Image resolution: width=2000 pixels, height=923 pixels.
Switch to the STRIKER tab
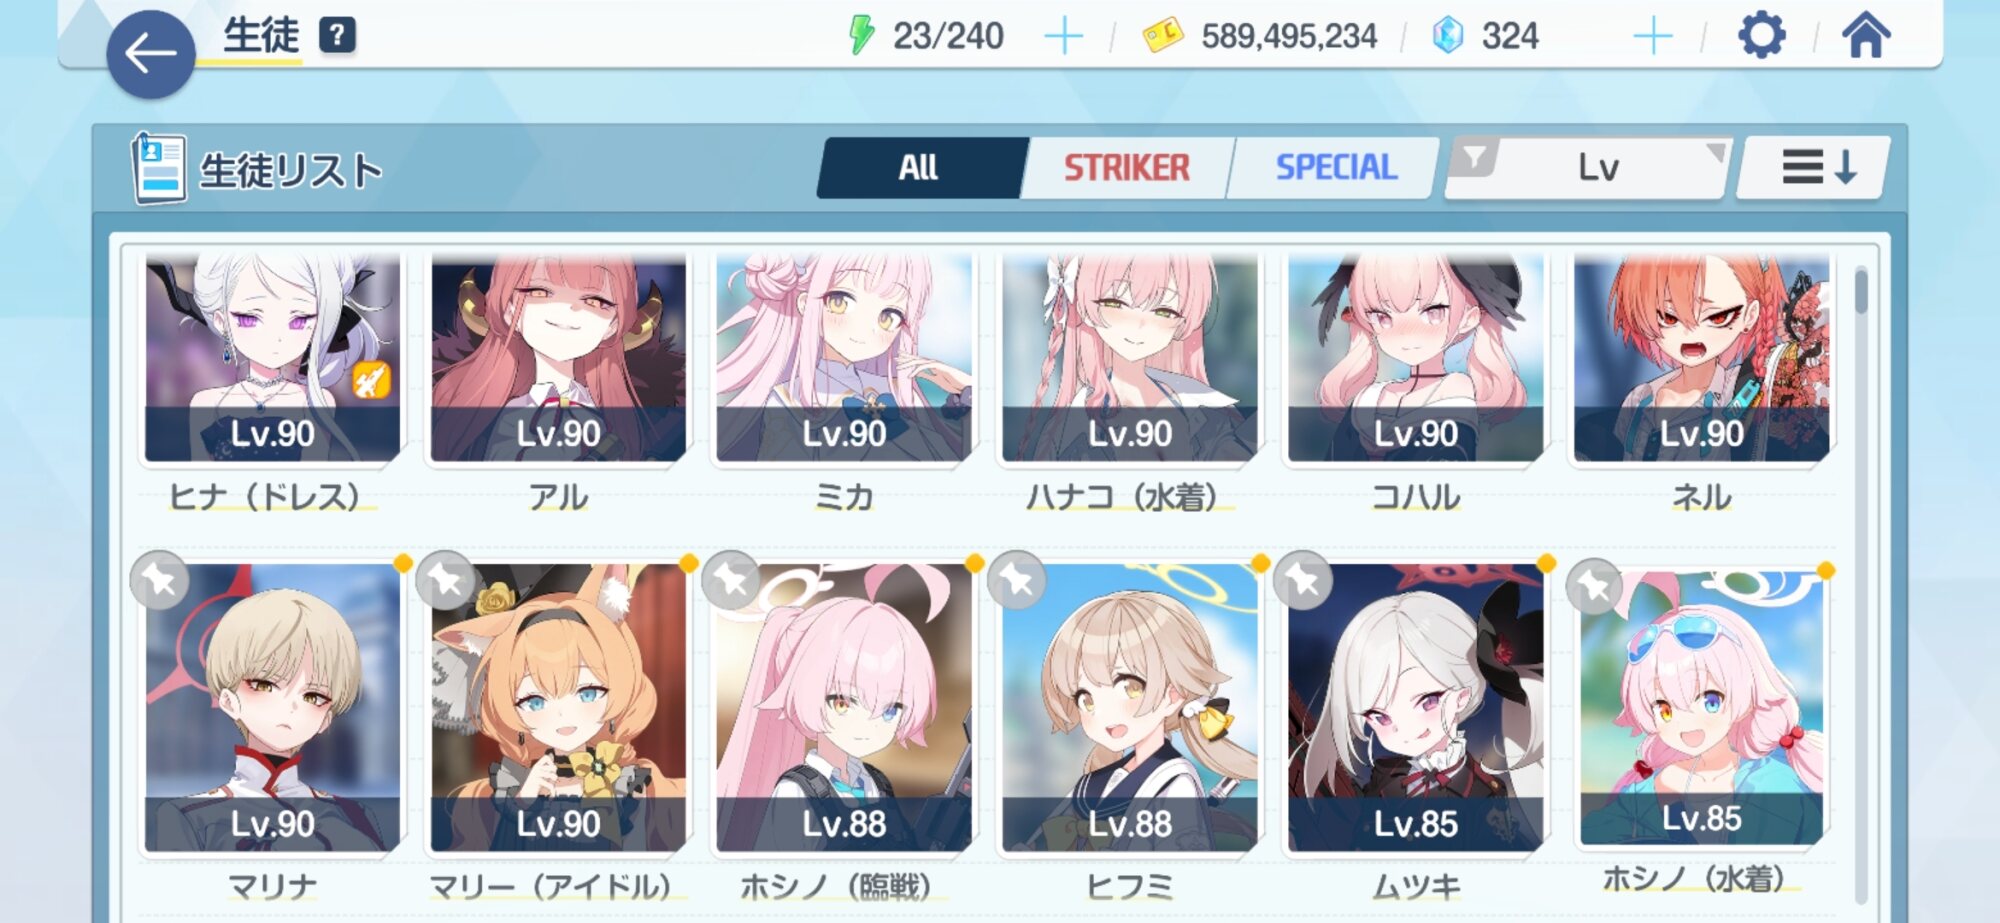[x=1126, y=168]
